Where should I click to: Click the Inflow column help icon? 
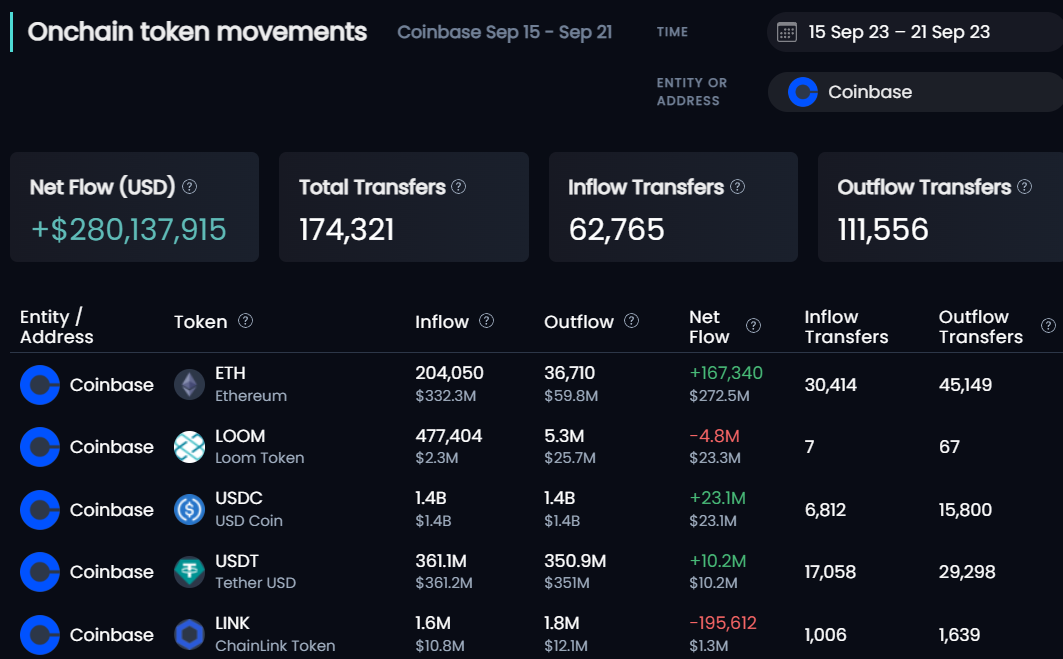[x=487, y=321]
